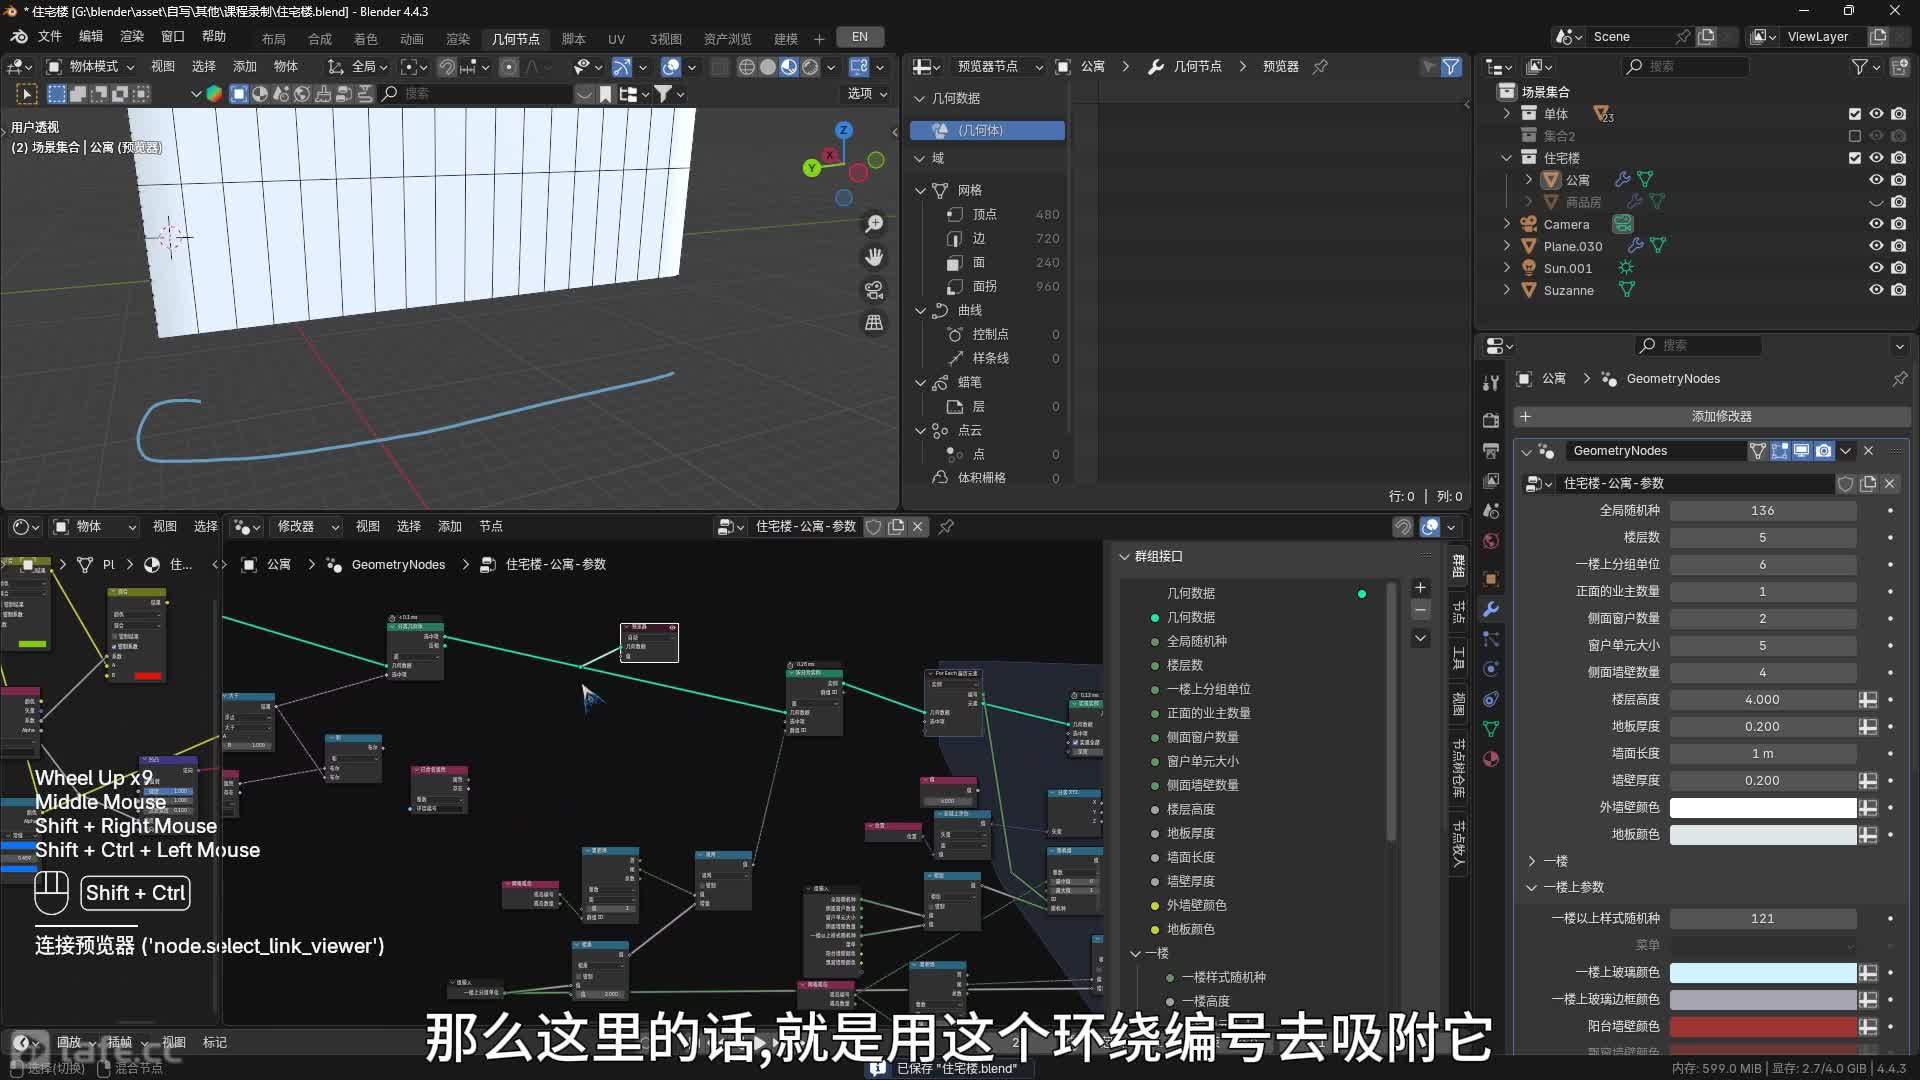This screenshot has height=1080, width=1920.
Task: Open the 选项 options dropdown
Action: click(x=867, y=94)
